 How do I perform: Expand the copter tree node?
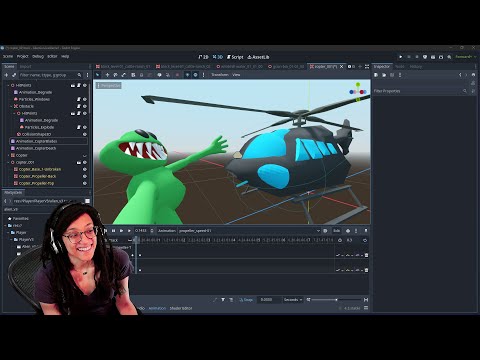click(8, 155)
